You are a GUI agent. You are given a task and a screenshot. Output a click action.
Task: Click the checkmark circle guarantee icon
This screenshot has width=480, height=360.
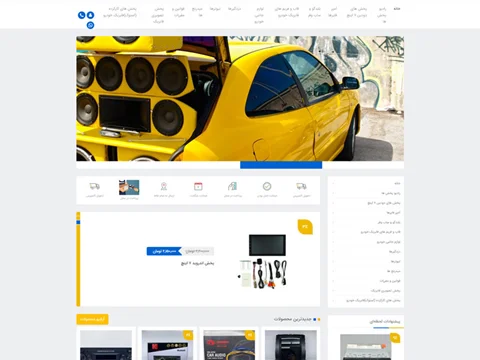tap(267, 186)
